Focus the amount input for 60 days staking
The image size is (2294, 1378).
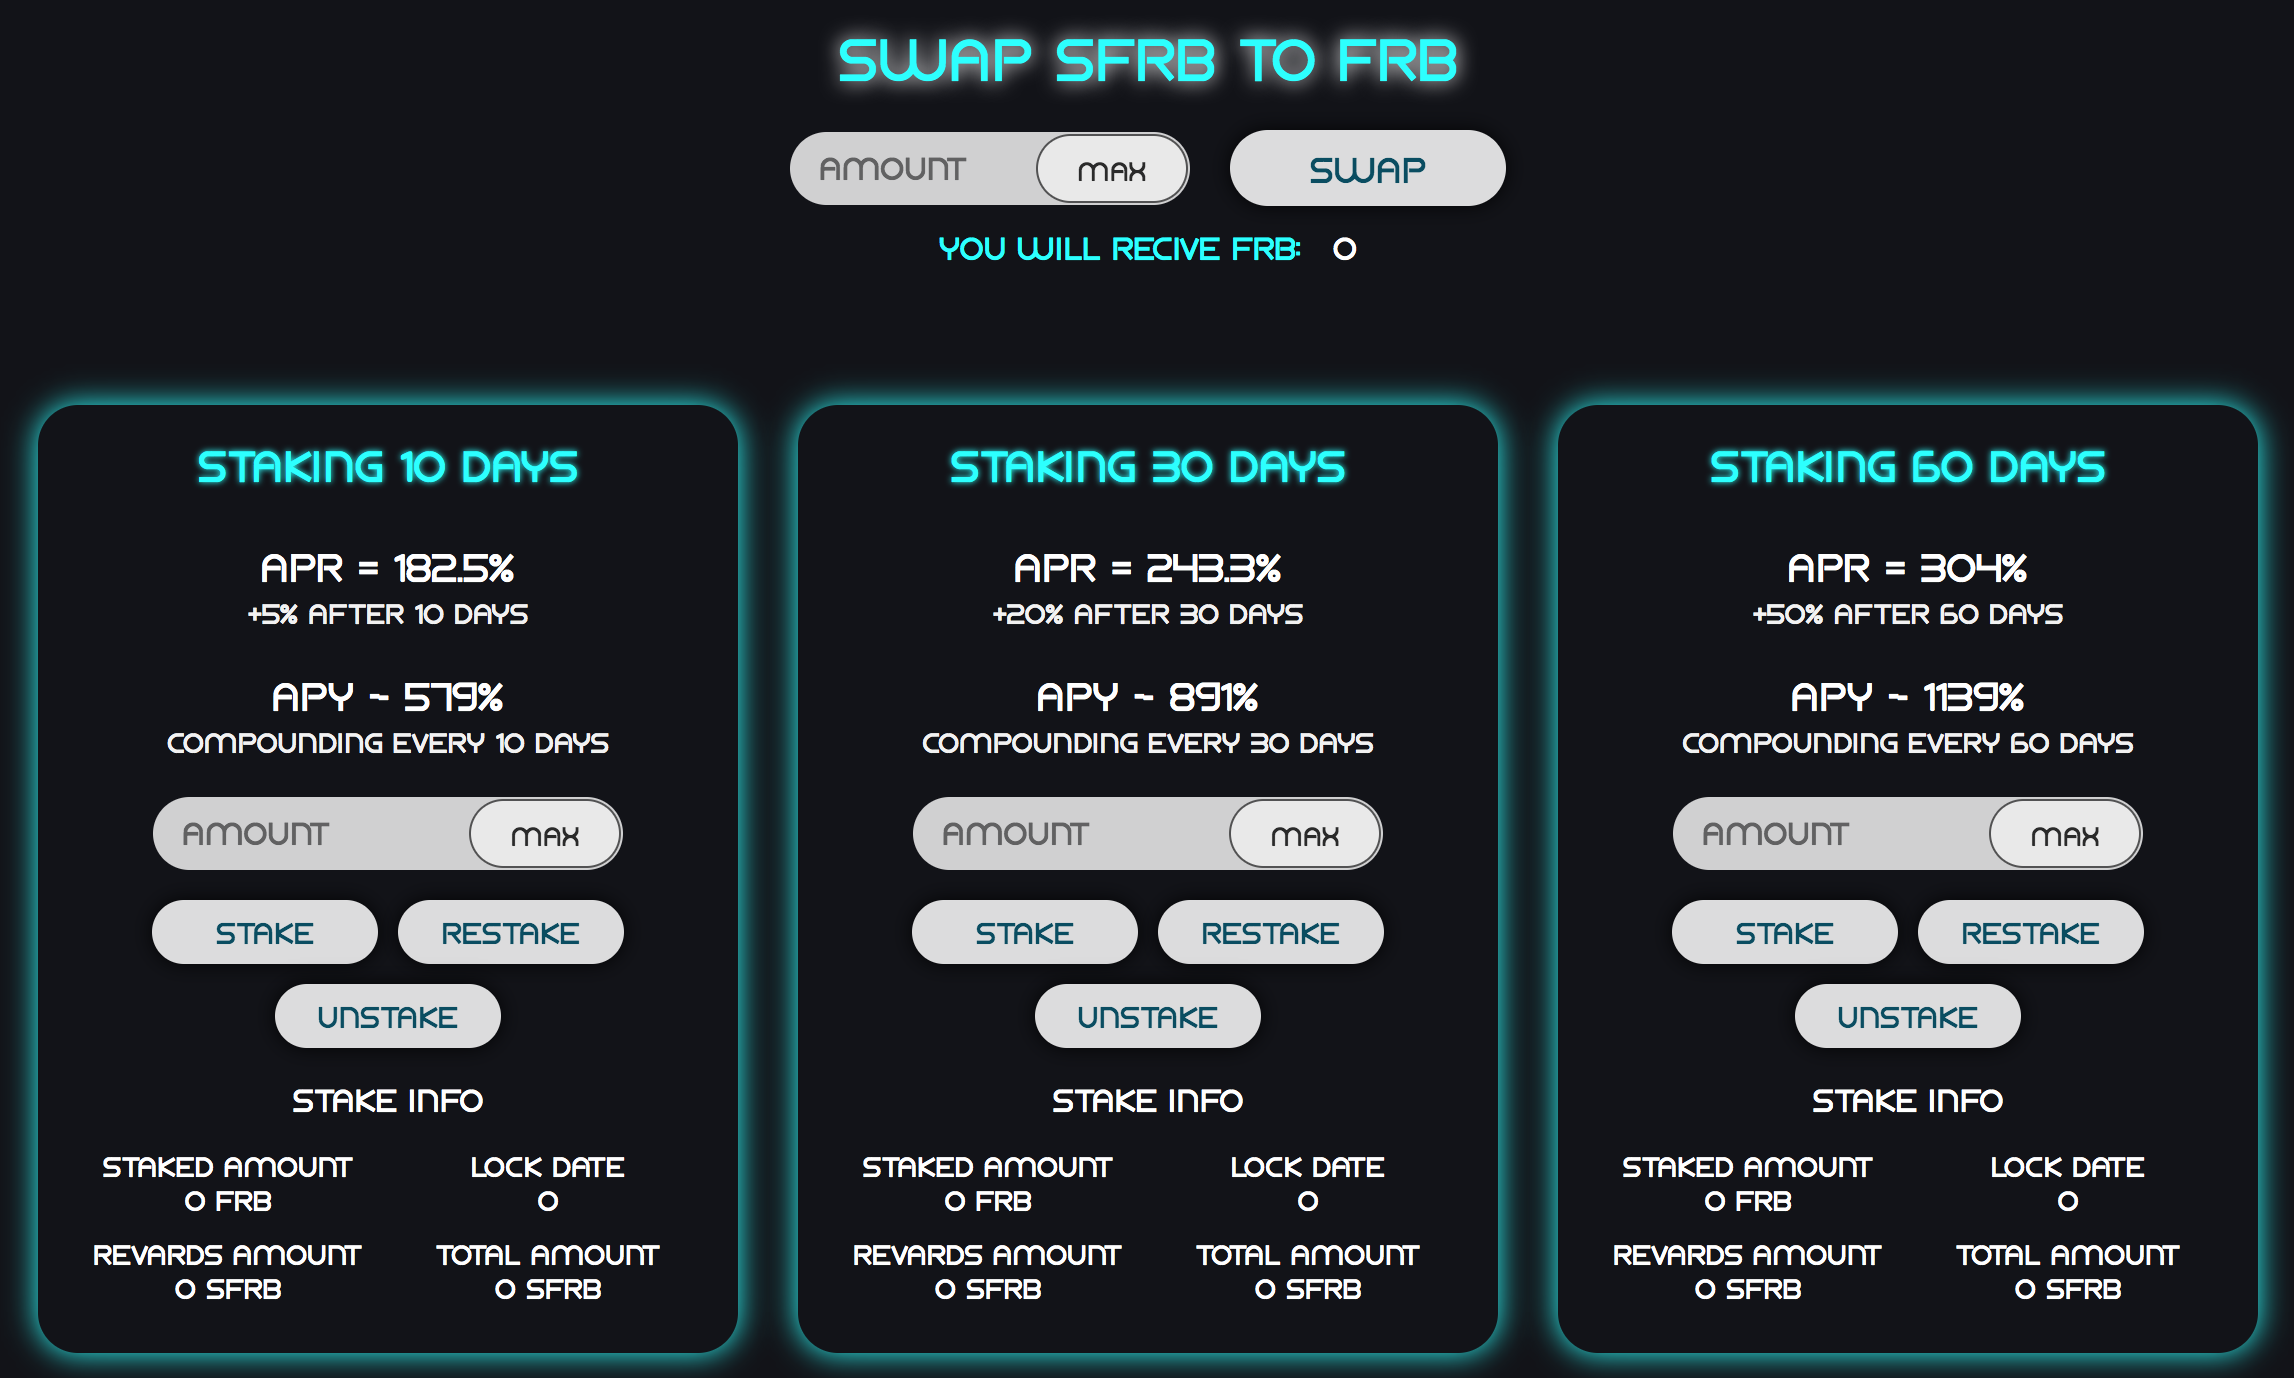[1830, 833]
